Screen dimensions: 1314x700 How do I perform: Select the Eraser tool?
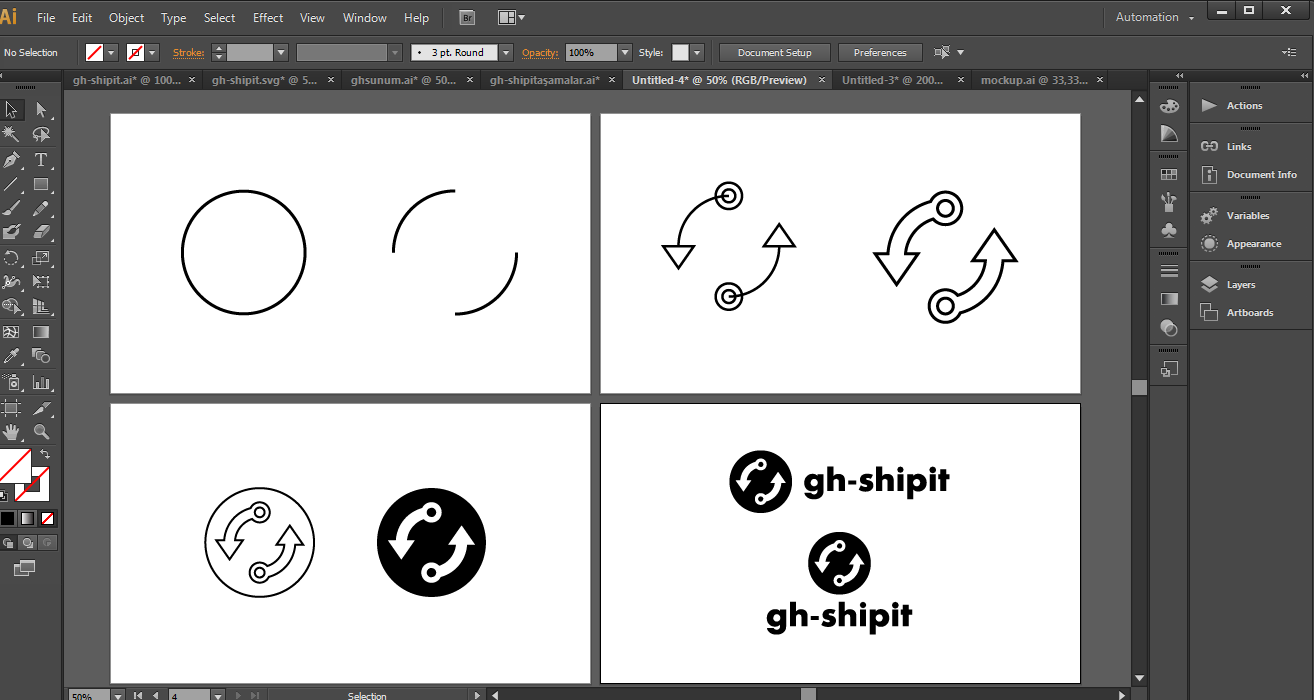[41, 232]
